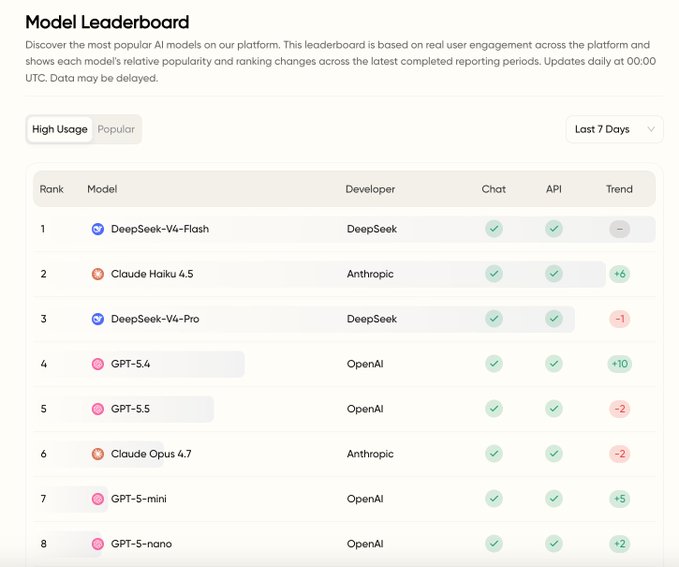The image size is (679, 567).
Task: Click rank number 1 cell
Action: 43,229
